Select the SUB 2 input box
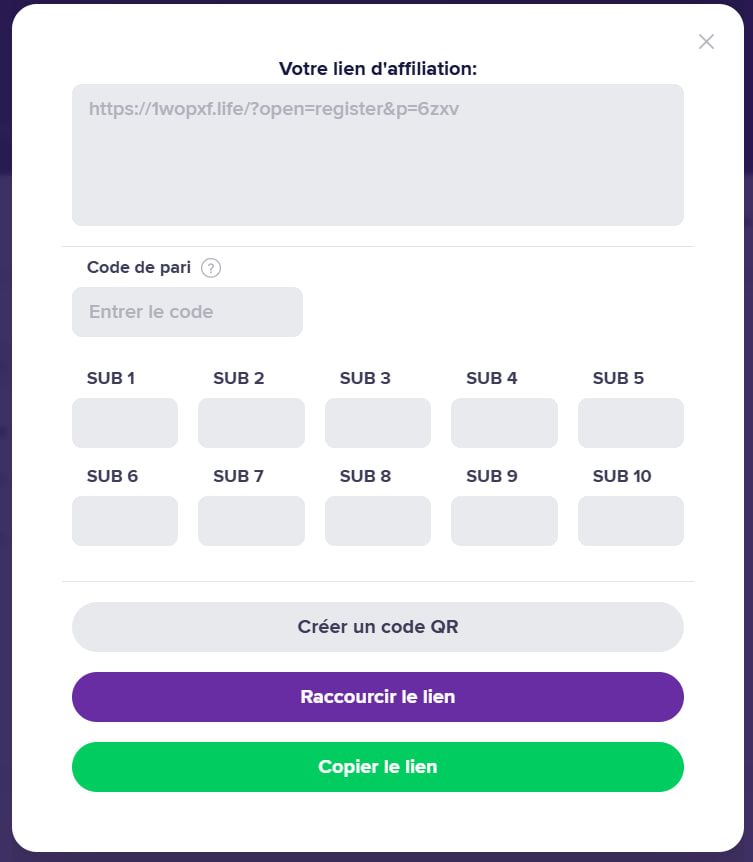Viewport: 753px width, 862px height. 251,423
